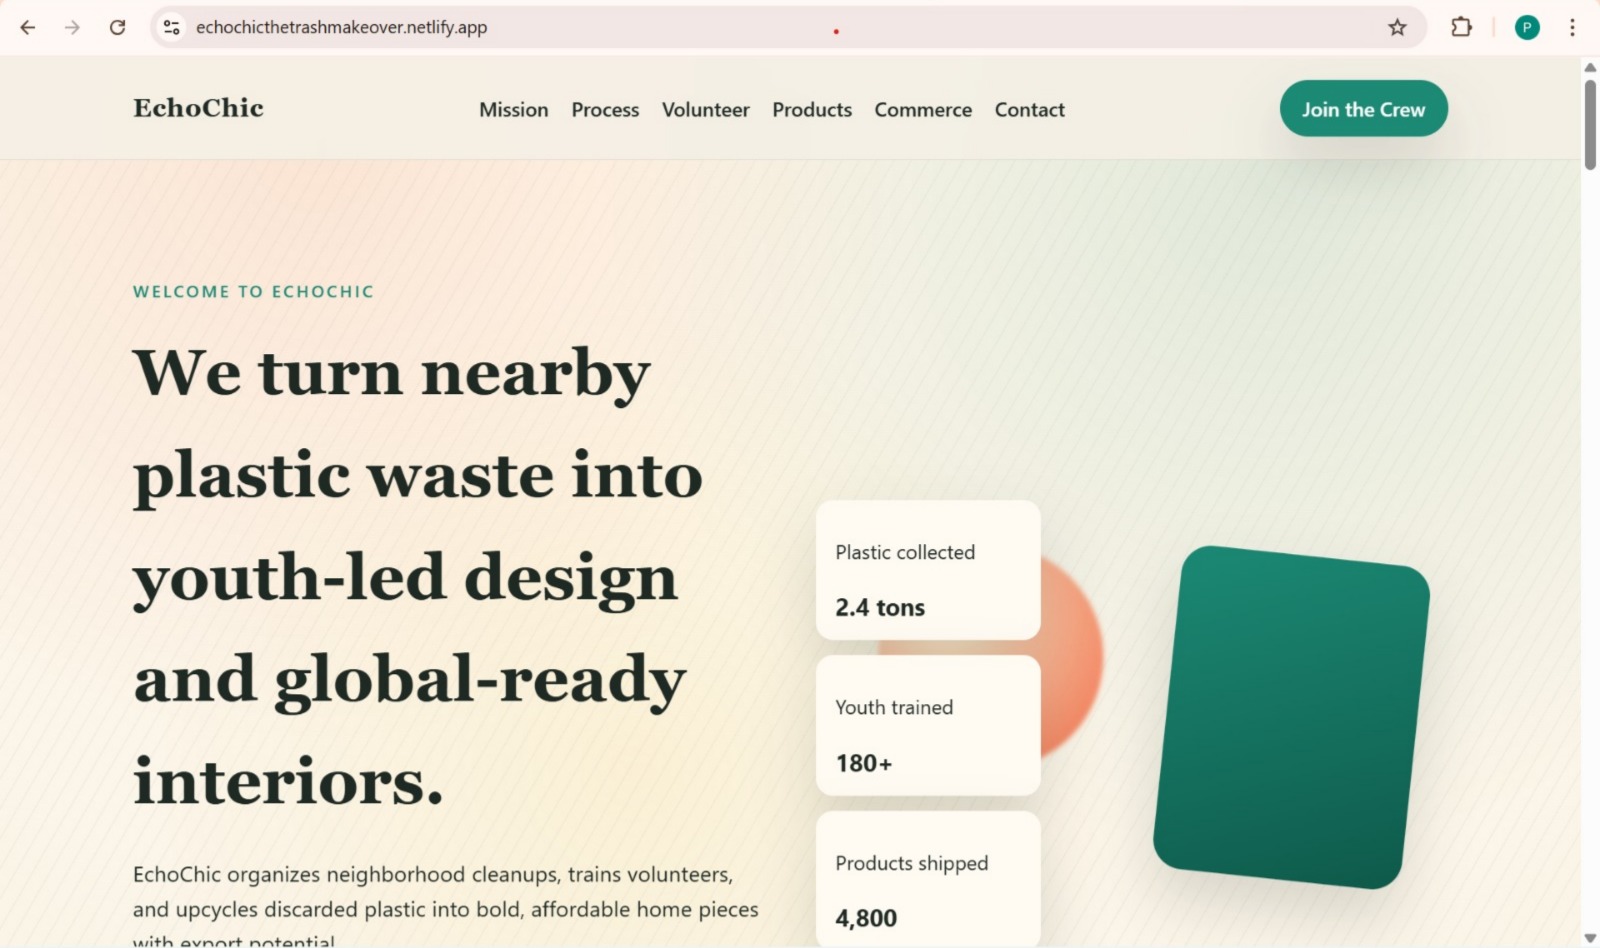Go back with browser back arrow
The width and height of the screenshot is (1600, 948).
pos(28,27)
